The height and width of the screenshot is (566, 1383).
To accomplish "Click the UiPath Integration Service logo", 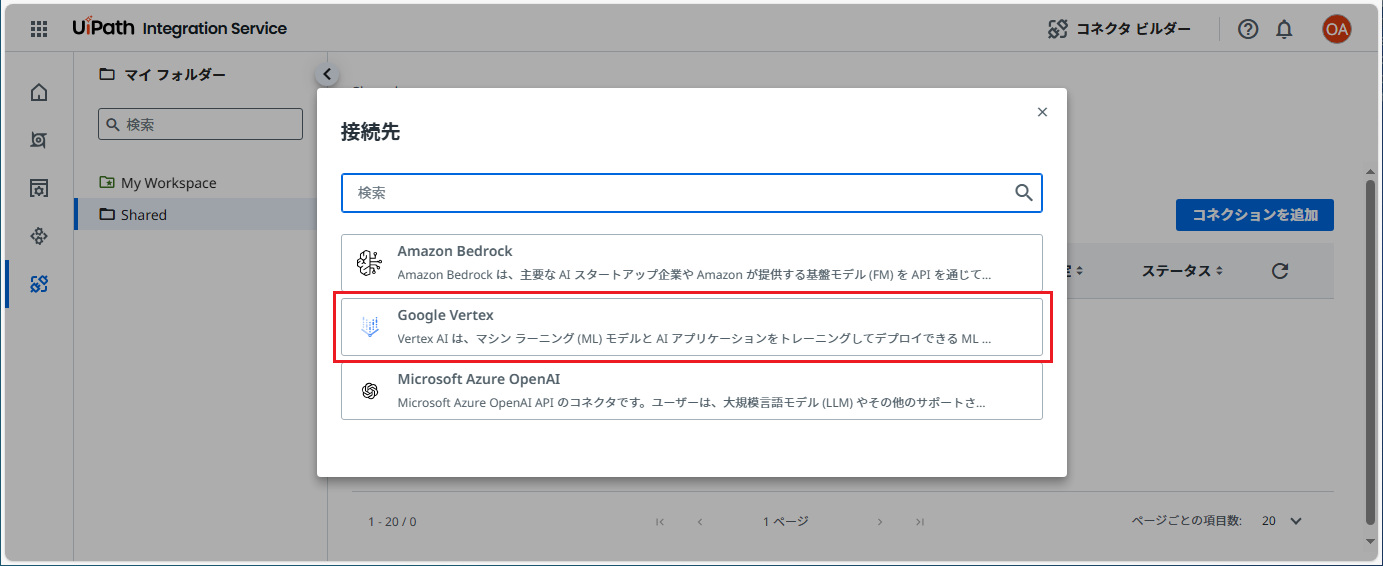I will click(179, 28).
